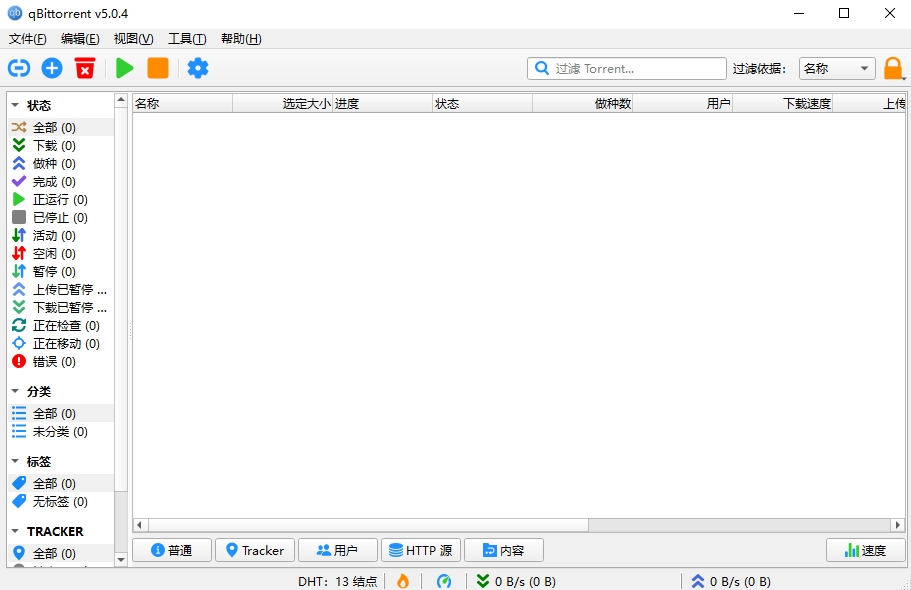Image resolution: width=911 pixels, height=590 pixels.
Task: Collapse the 状态 sidebar section
Action: coord(16,105)
